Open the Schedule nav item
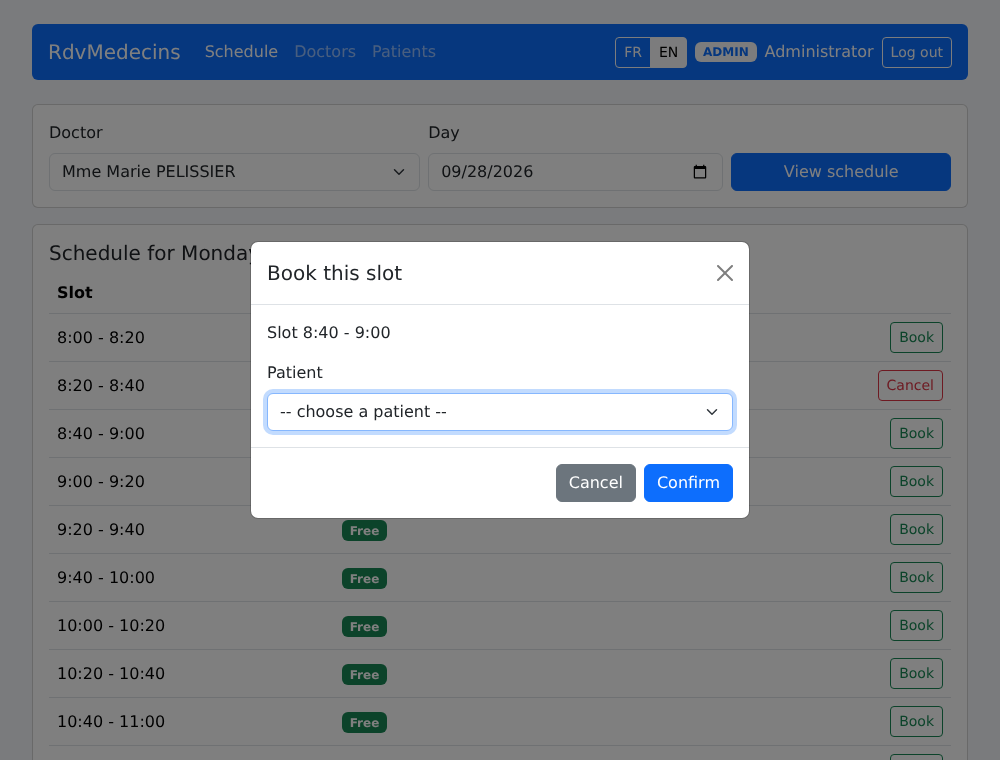 point(241,52)
